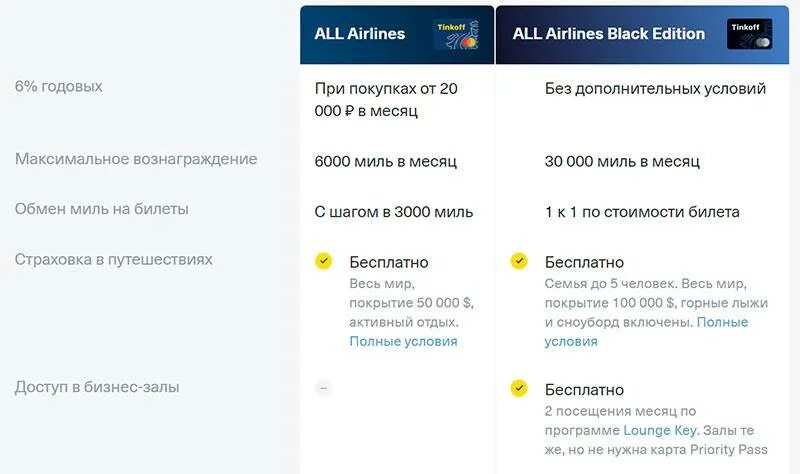Click the Обмен миль на билеты label
Screen dimensions: 800x474
(x=102, y=209)
